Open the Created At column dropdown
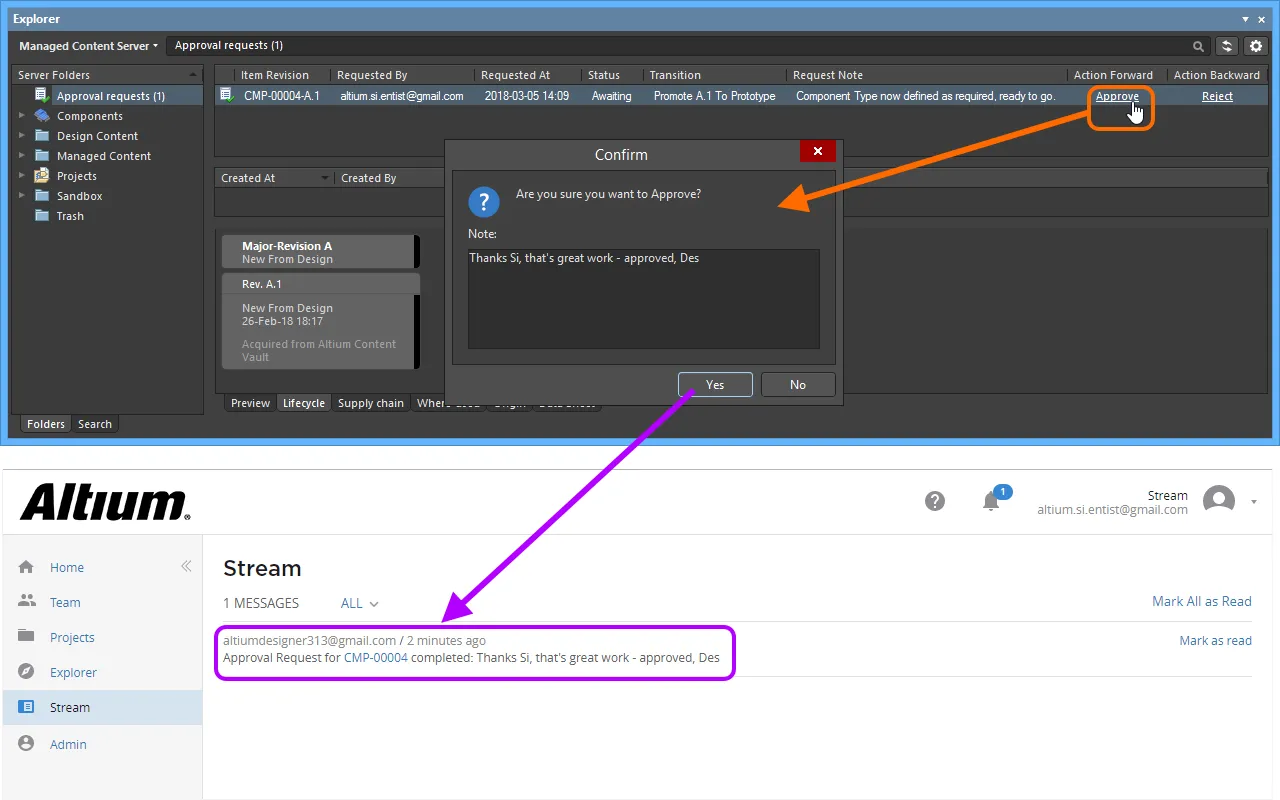 coord(325,178)
